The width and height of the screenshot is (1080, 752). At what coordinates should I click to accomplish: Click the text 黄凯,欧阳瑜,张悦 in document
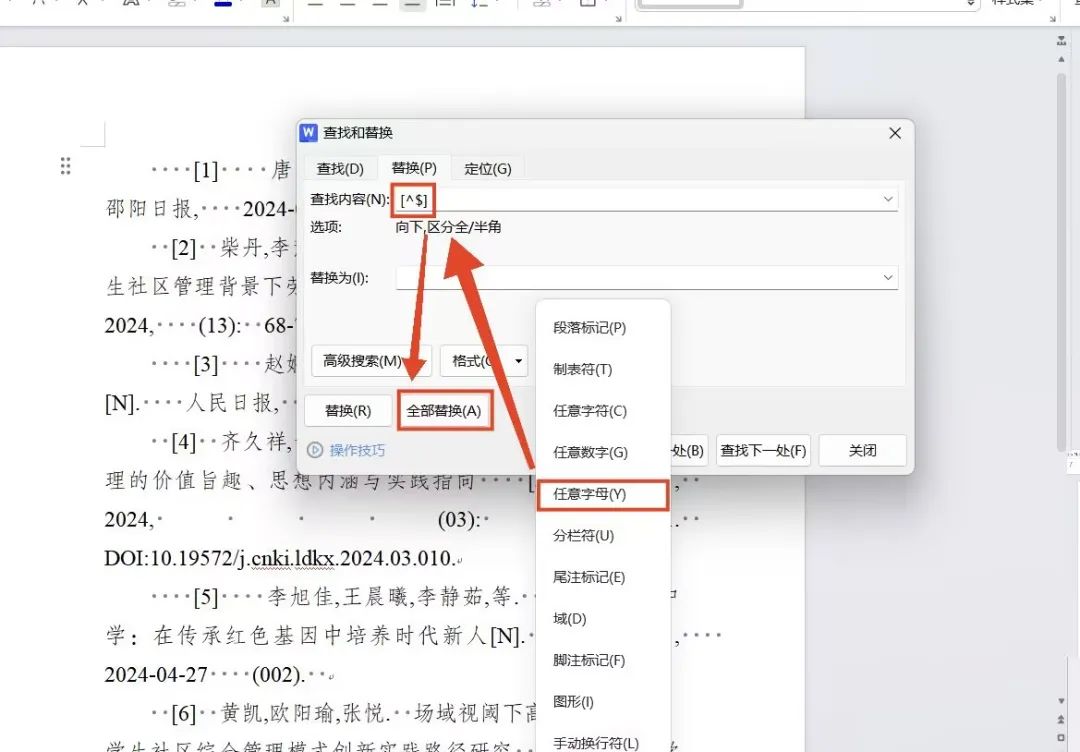coord(303,713)
